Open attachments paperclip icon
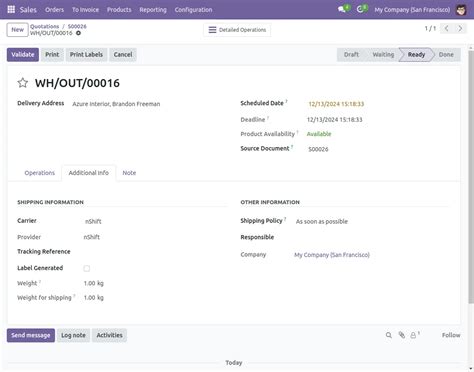 (x=402, y=335)
